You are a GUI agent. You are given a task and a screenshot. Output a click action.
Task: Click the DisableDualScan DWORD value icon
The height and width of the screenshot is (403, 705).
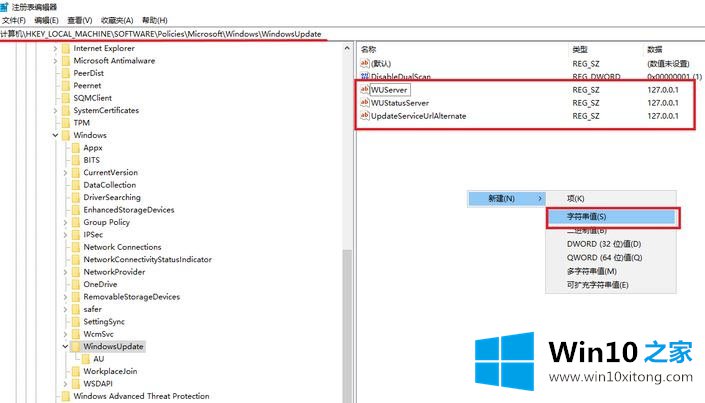[364, 76]
